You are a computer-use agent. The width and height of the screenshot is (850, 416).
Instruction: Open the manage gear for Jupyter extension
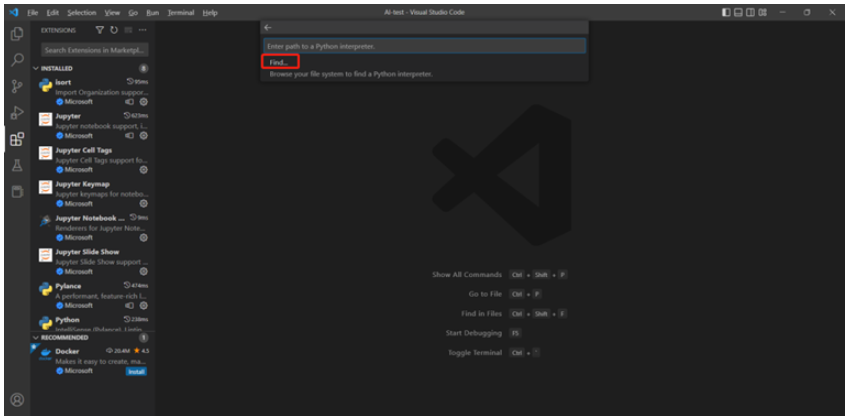(144, 136)
